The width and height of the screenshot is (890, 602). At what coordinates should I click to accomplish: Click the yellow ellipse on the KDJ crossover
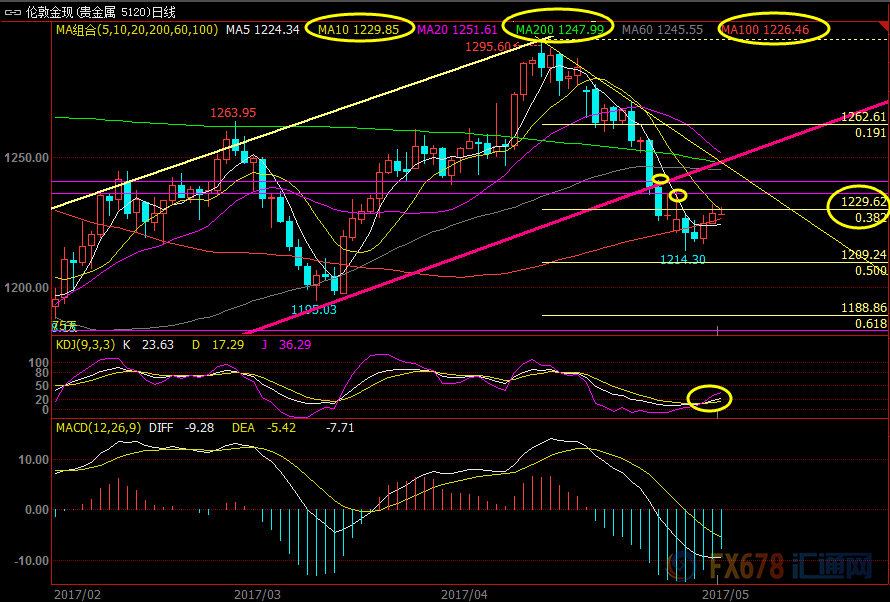[x=710, y=398]
